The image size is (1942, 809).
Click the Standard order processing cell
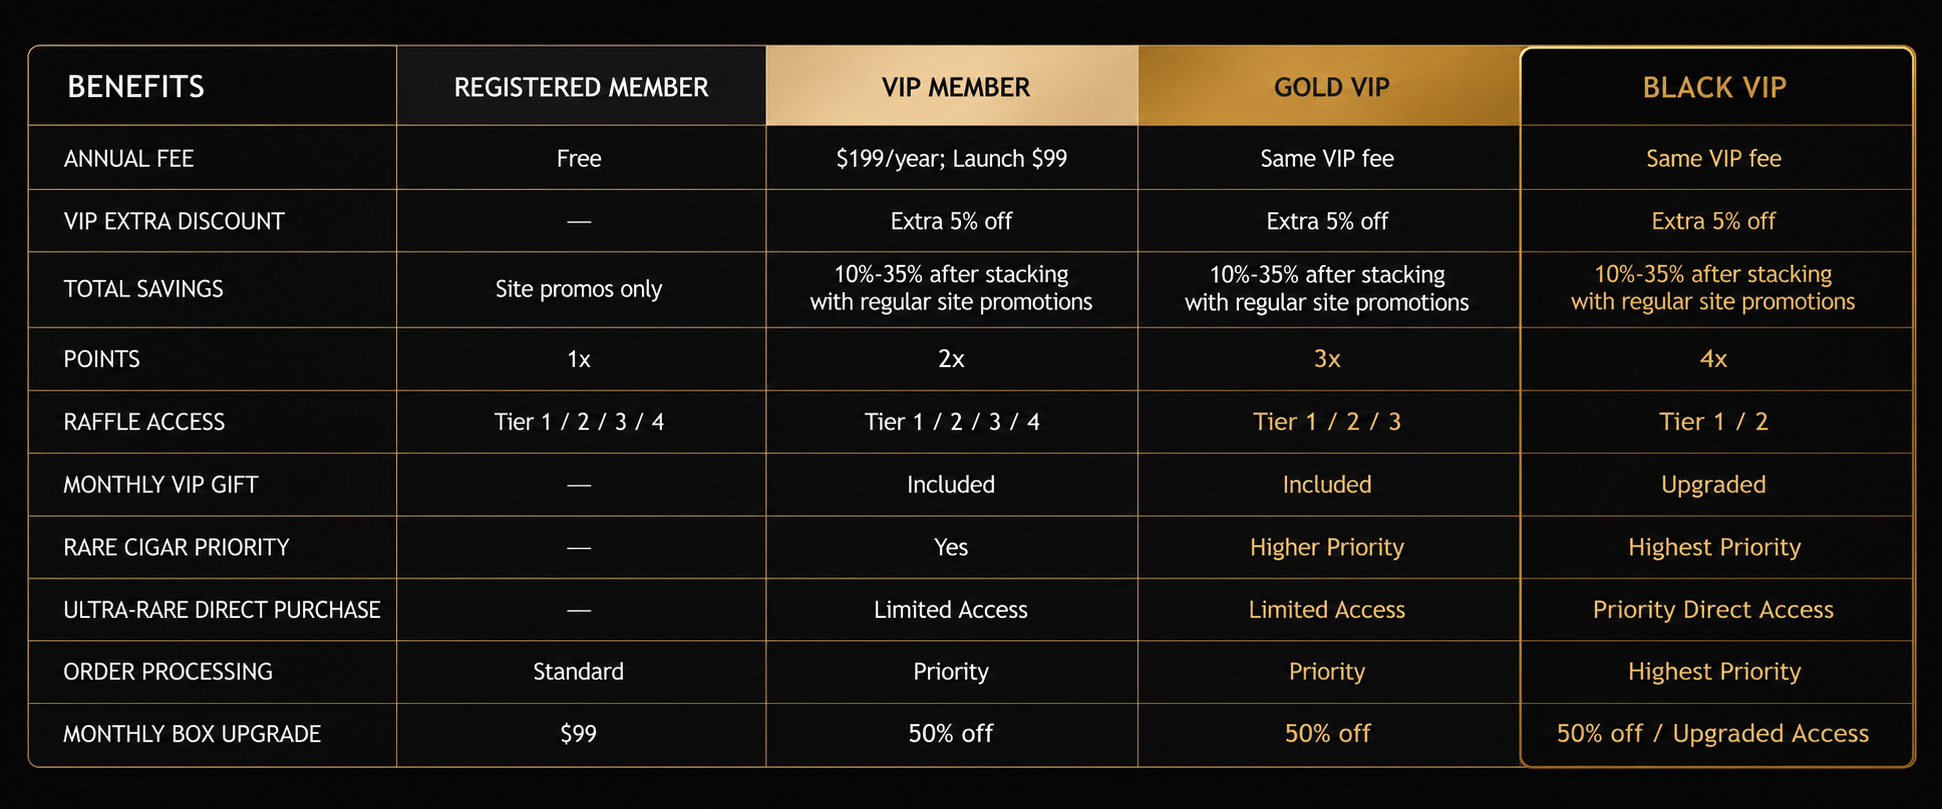pyautogui.click(x=581, y=672)
